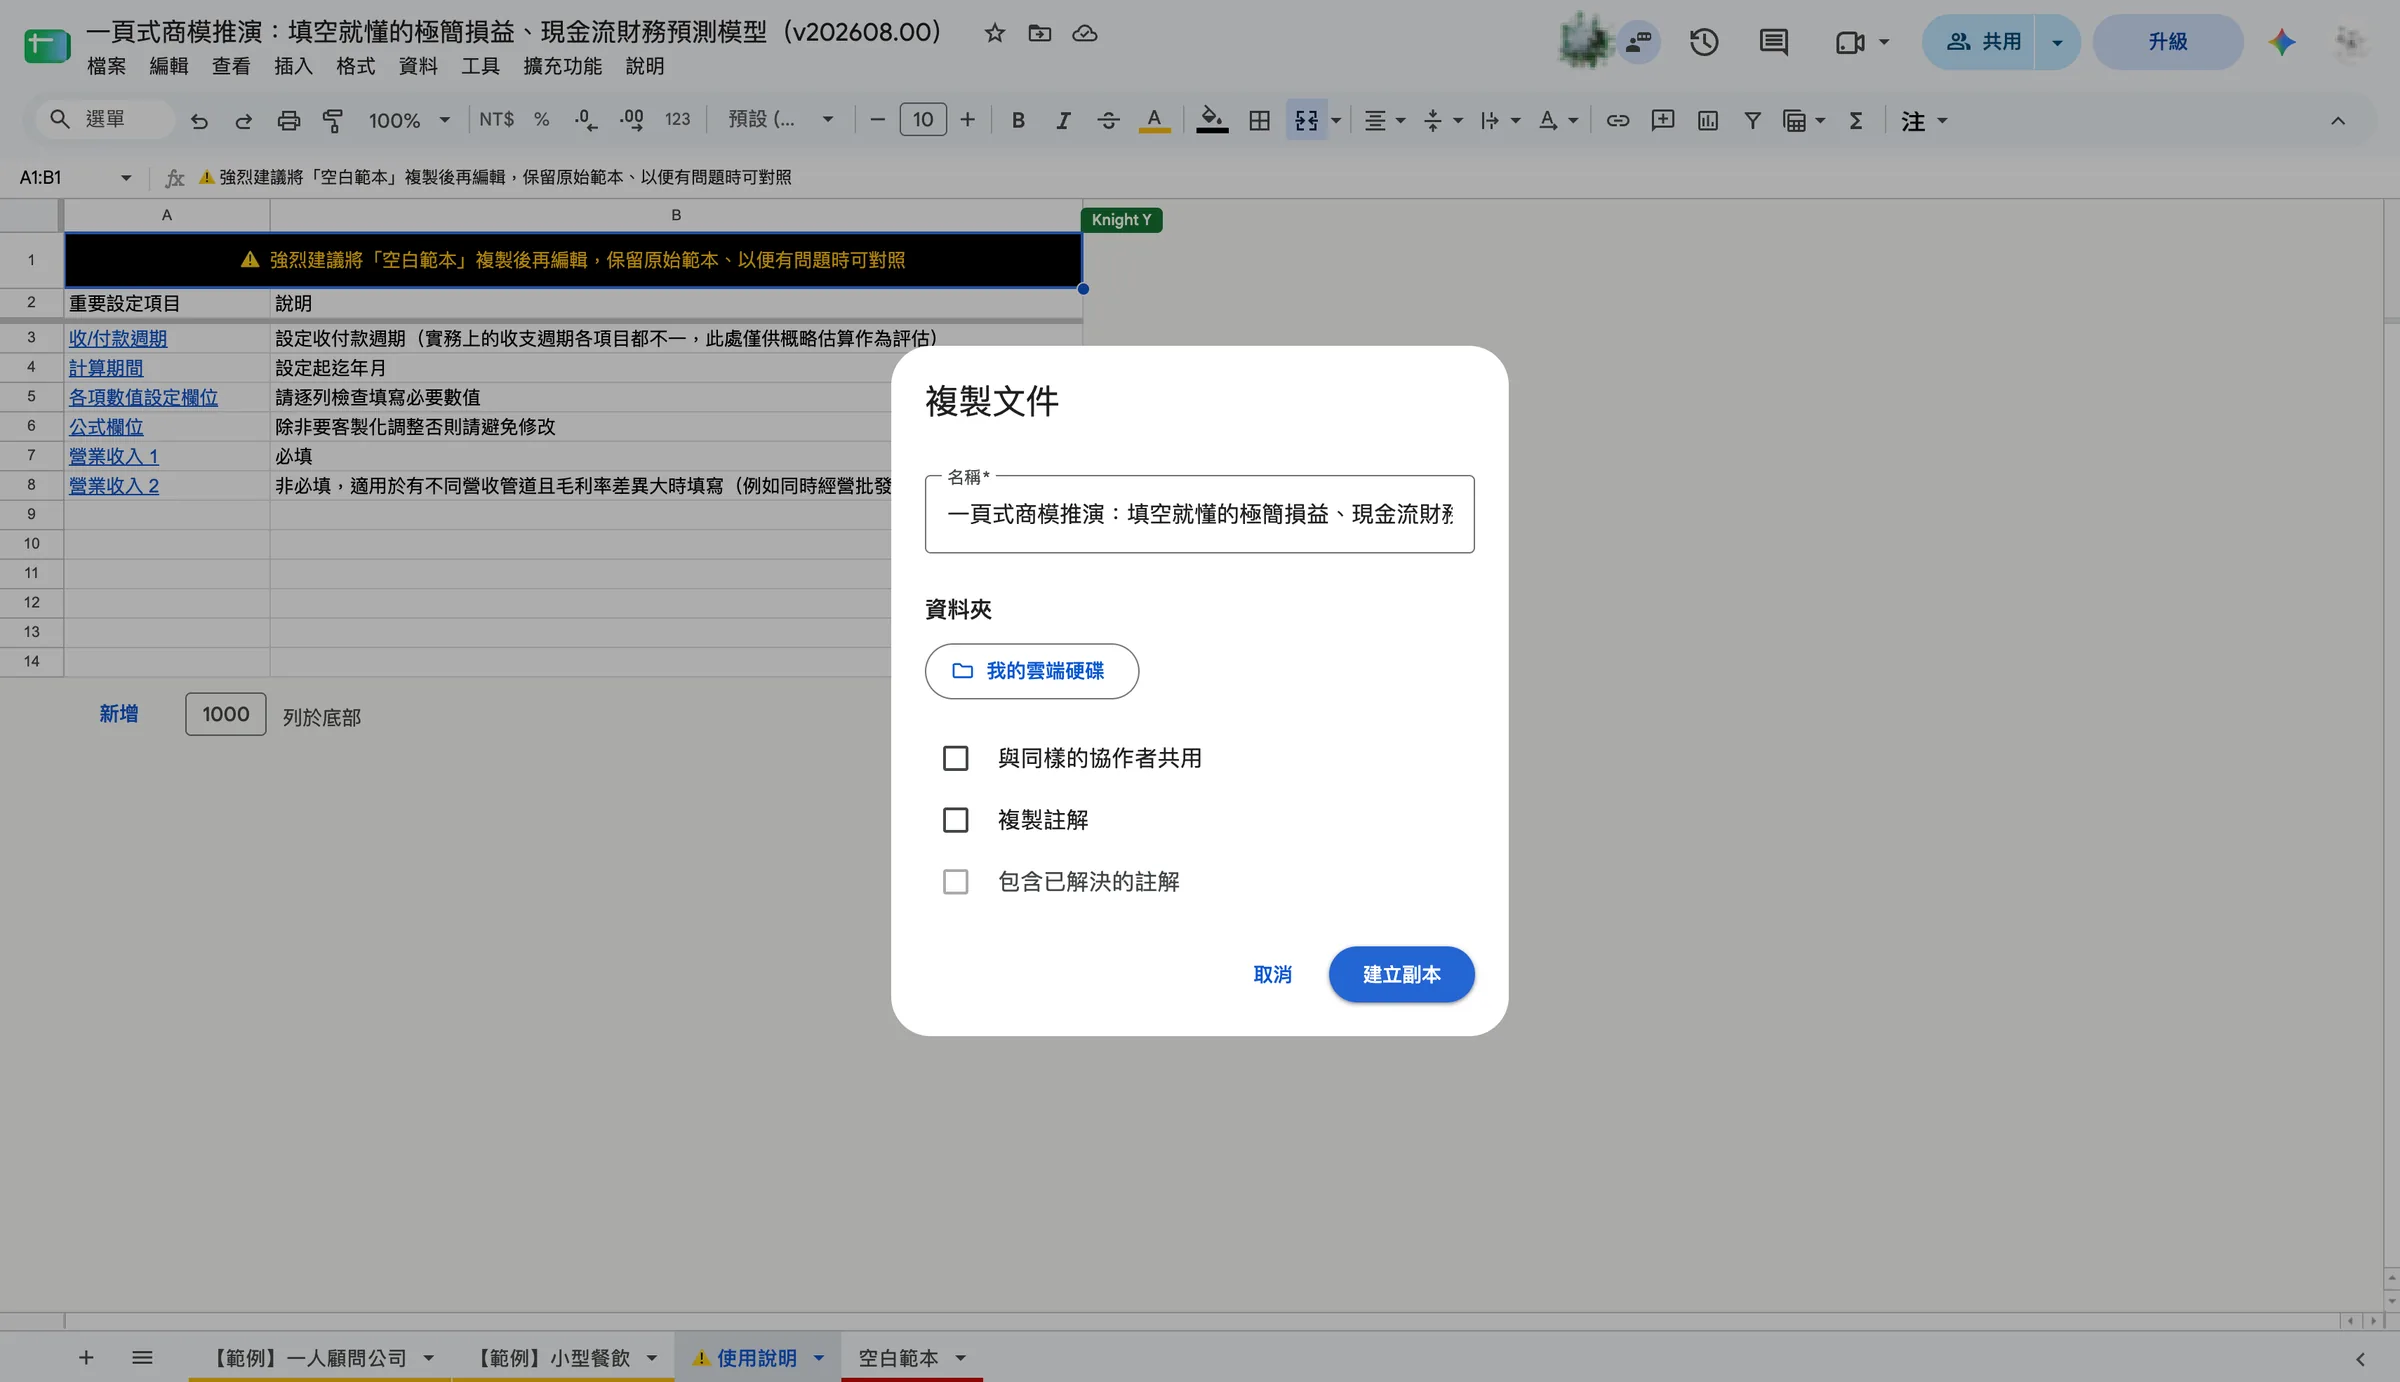Click the 名稱 input field
2400x1382 pixels.
(x=1199, y=514)
